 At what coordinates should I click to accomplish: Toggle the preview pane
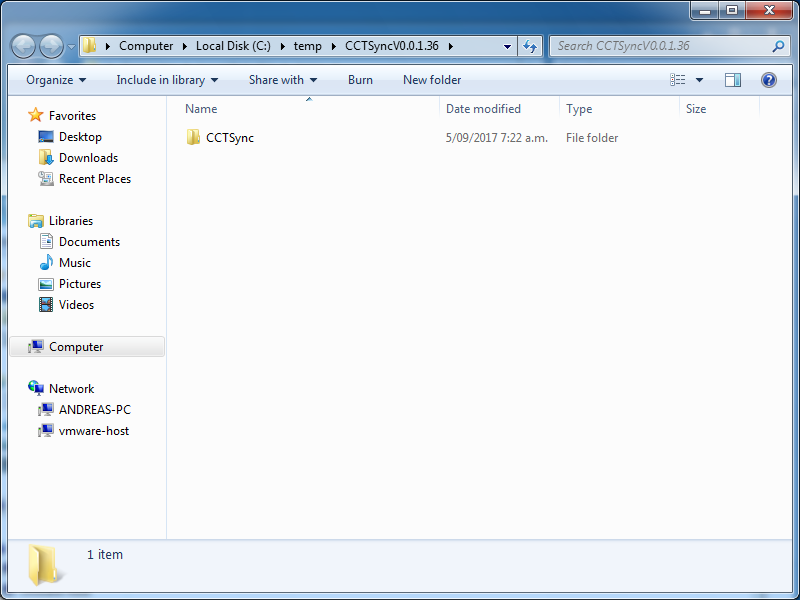tap(733, 80)
